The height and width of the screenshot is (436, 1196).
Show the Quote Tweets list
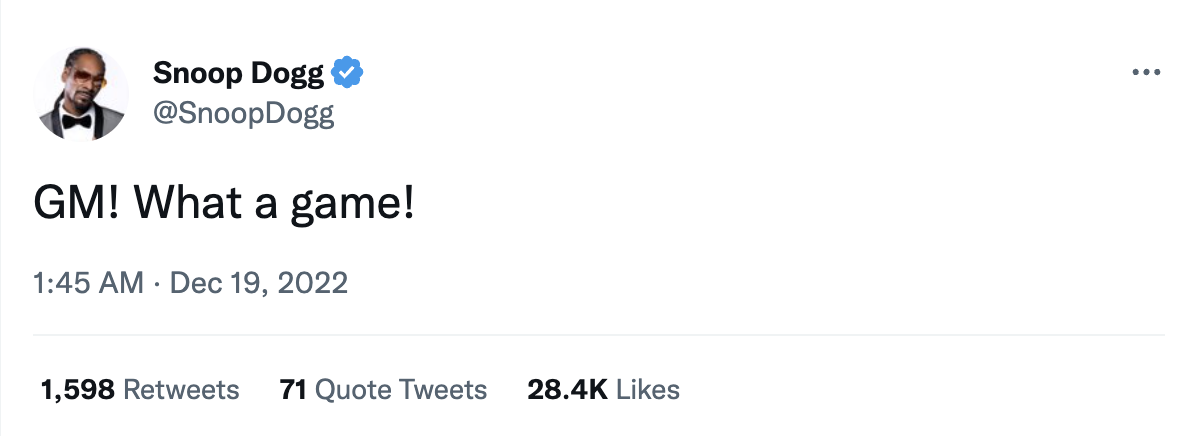click(x=401, y=389)
